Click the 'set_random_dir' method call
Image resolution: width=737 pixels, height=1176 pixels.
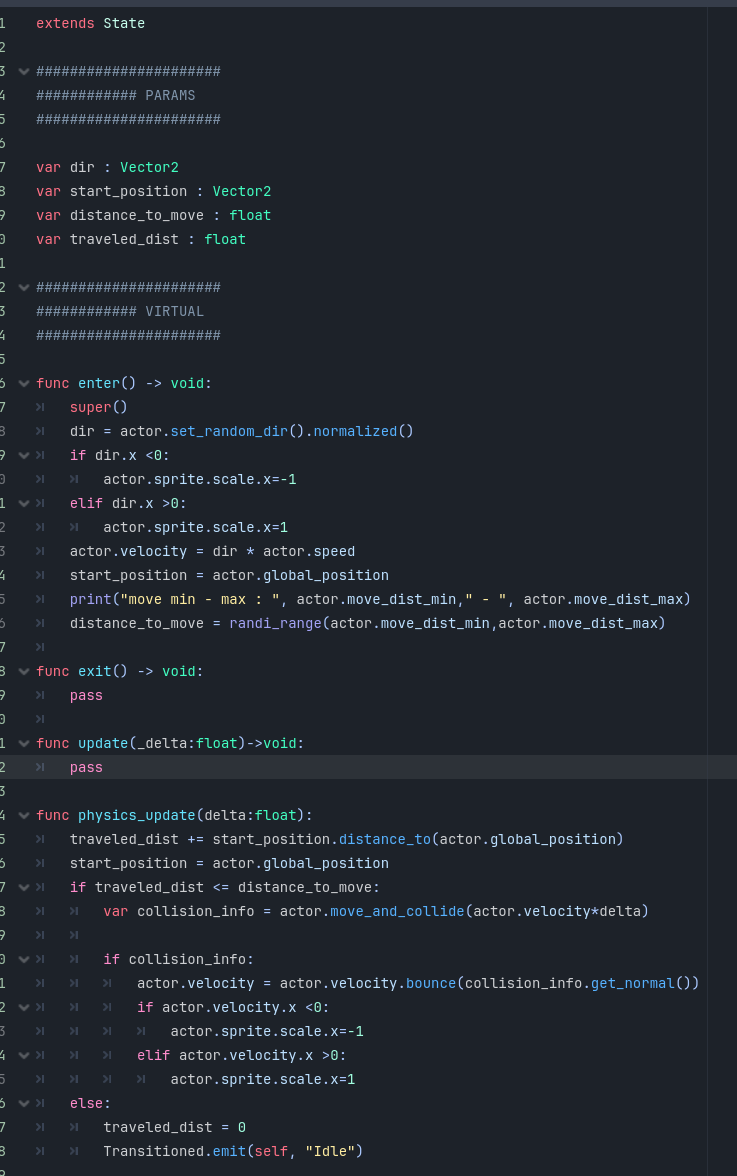coord(229,431)
